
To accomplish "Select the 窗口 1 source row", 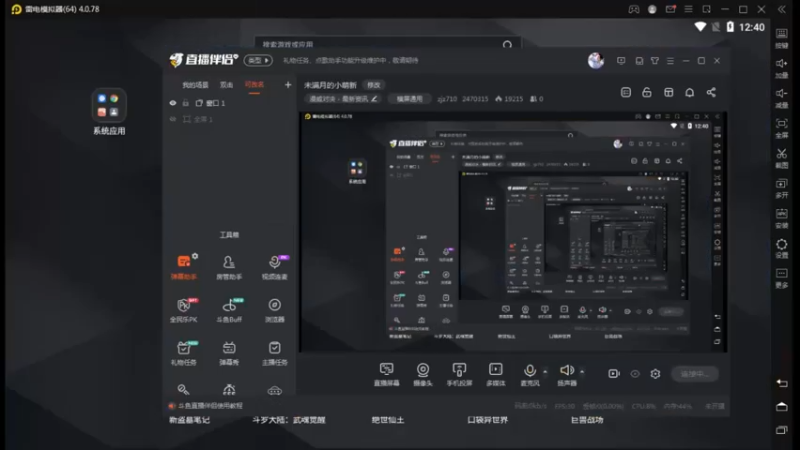I will click(x=230, y=103).
